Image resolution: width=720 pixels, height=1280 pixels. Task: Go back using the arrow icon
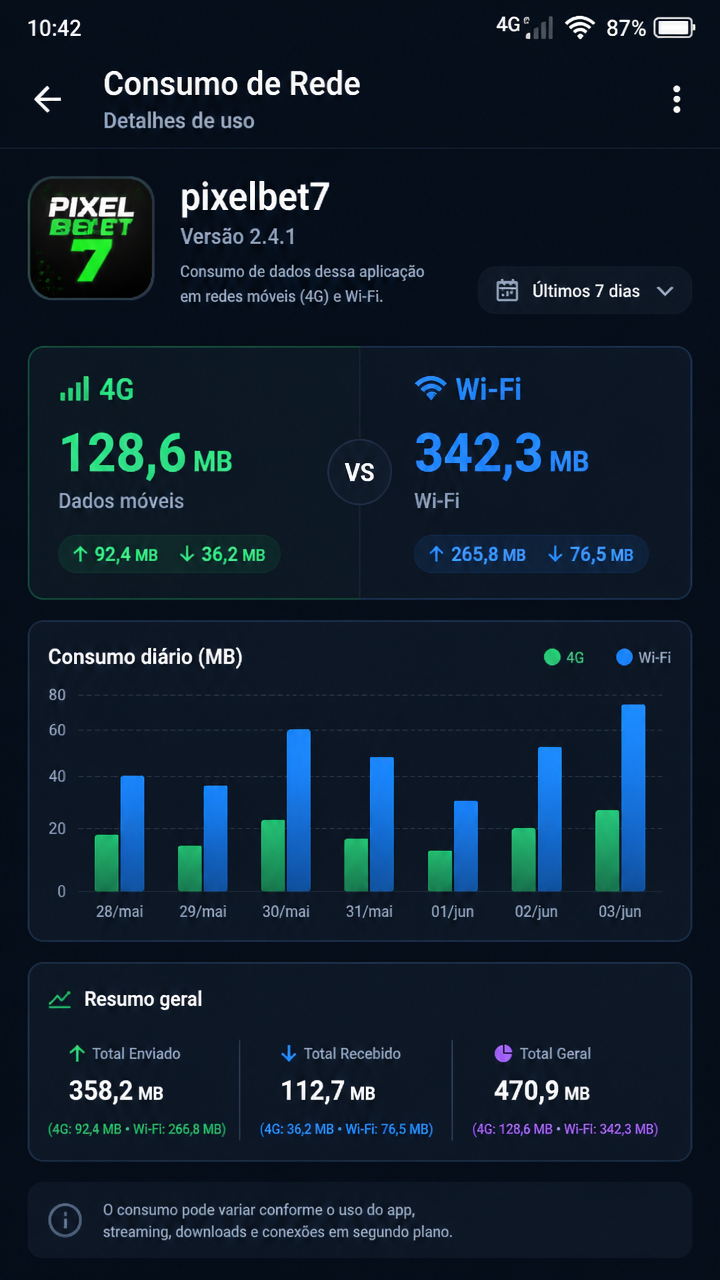(x=47, y=99)
